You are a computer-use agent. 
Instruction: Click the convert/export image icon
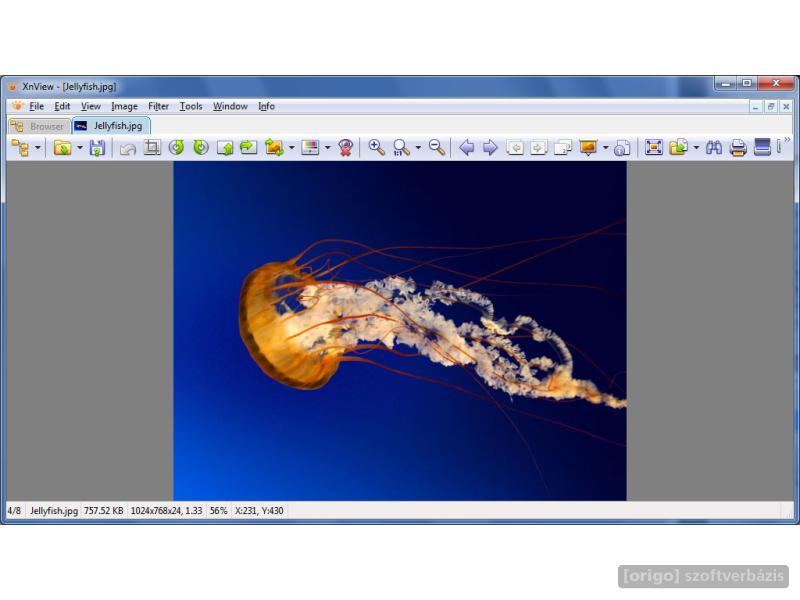tap(679, 148)
